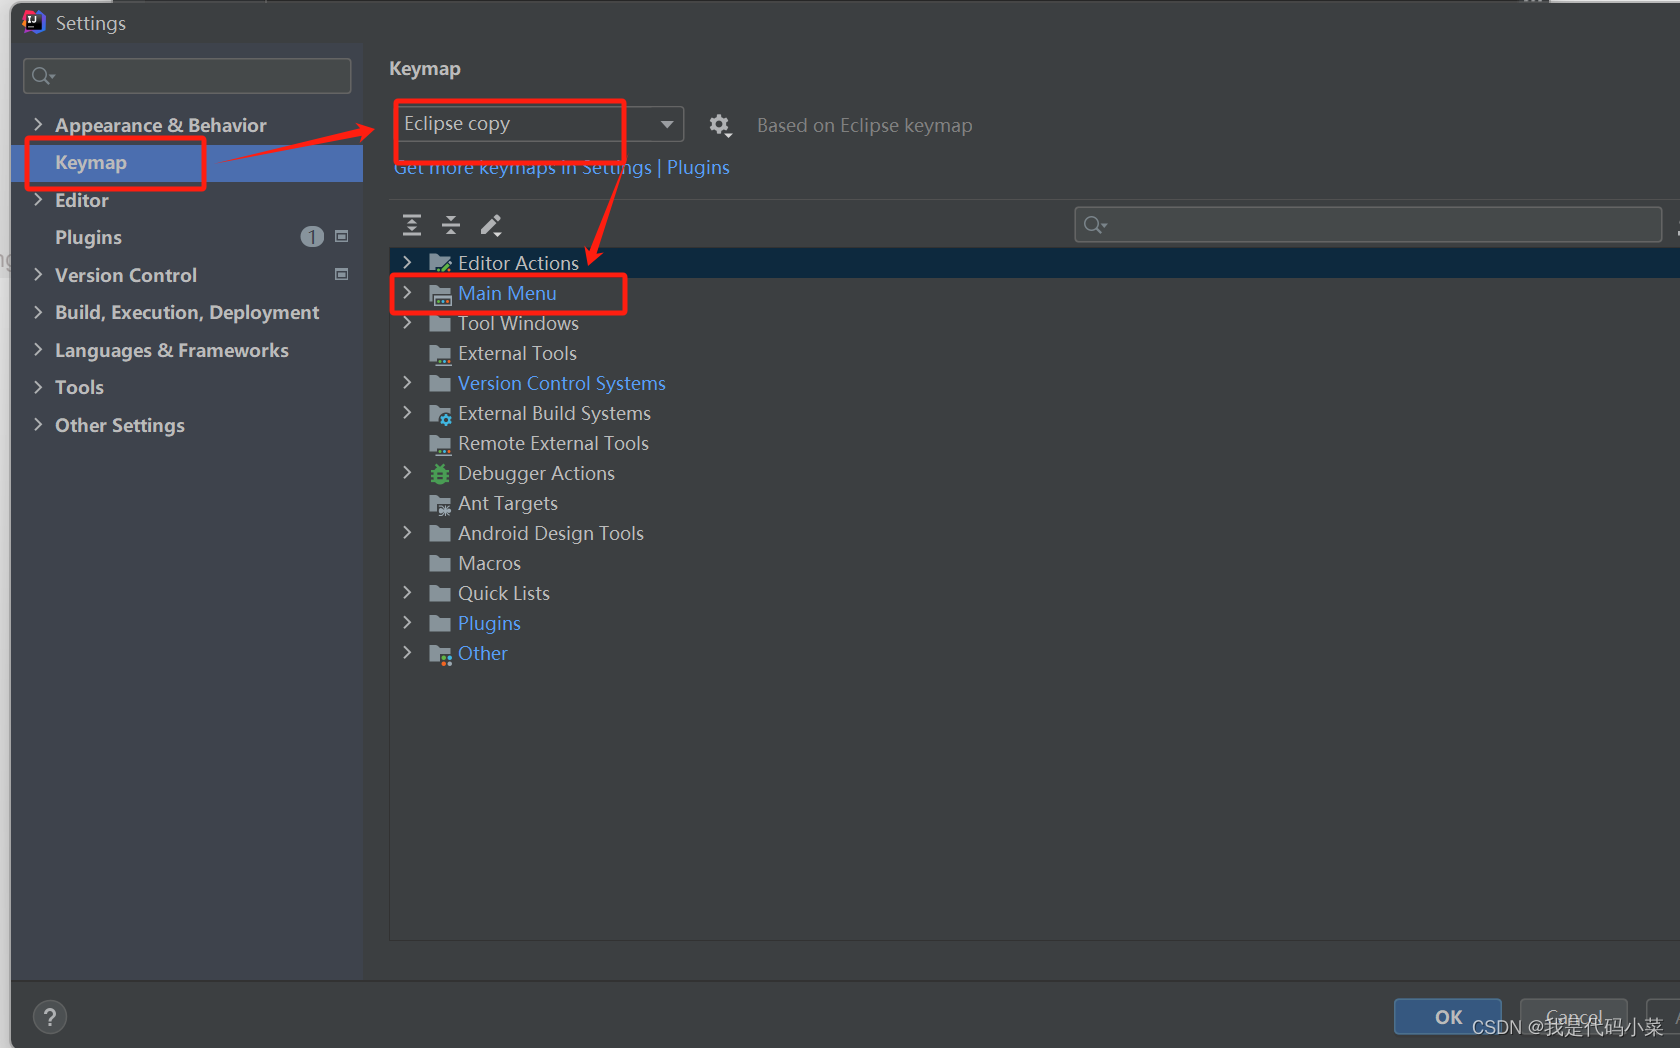1680x1048 pixels.
Task: Expand Appearance & Behavior in the sidebar
Action: tap(38, 125)
